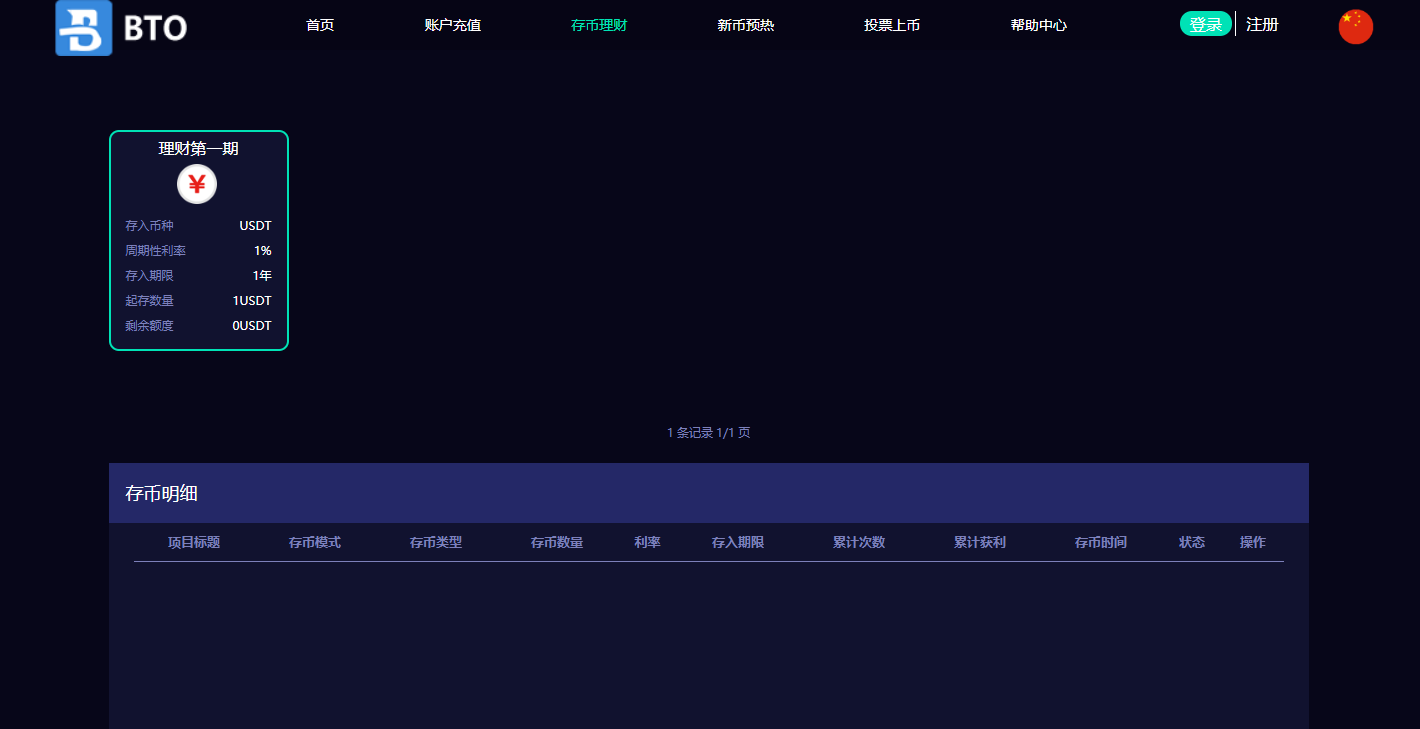
Task: Open 帮助中心 help center
Action: click(1038, 25)
